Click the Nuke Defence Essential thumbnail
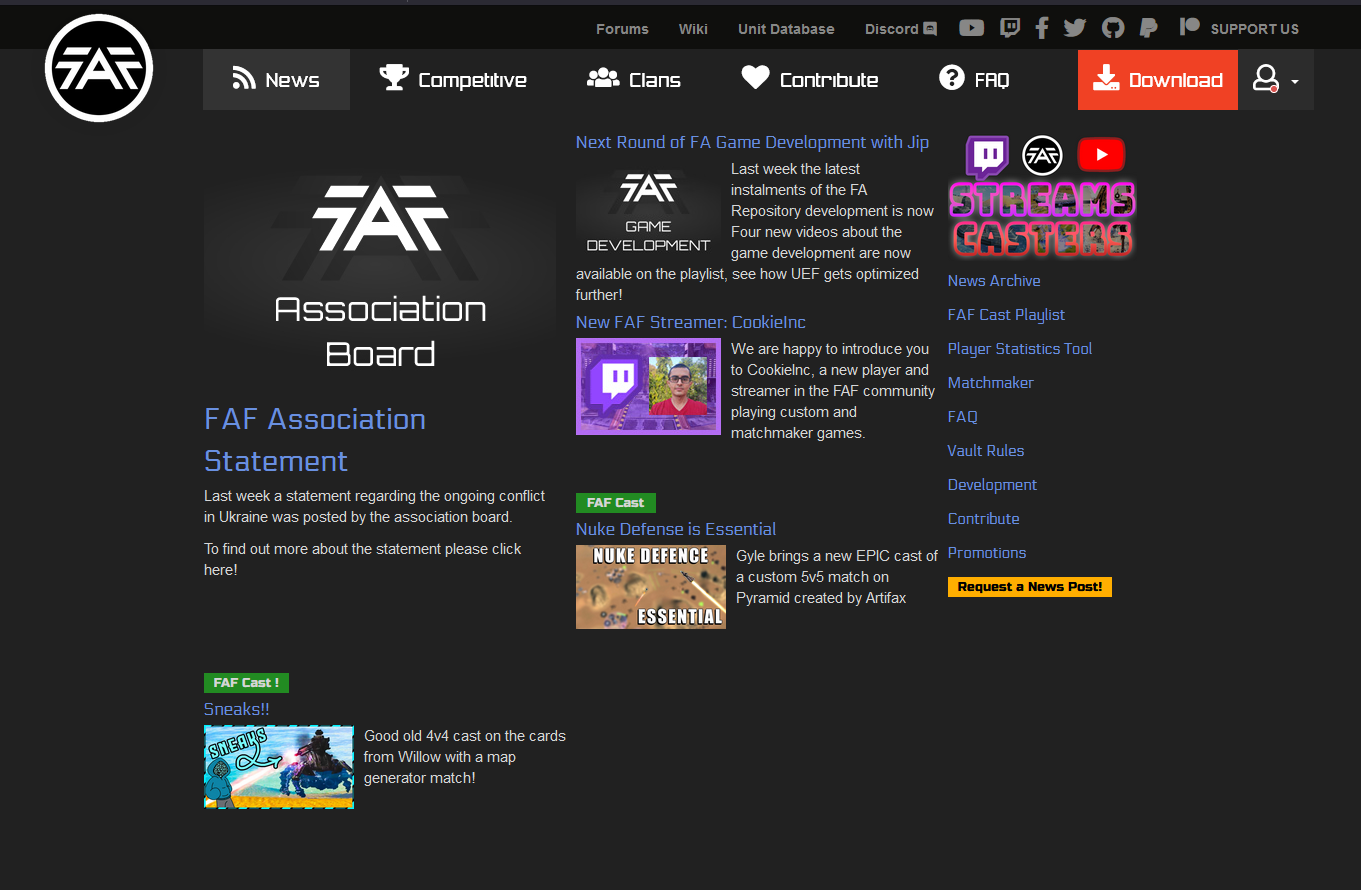 651,587
